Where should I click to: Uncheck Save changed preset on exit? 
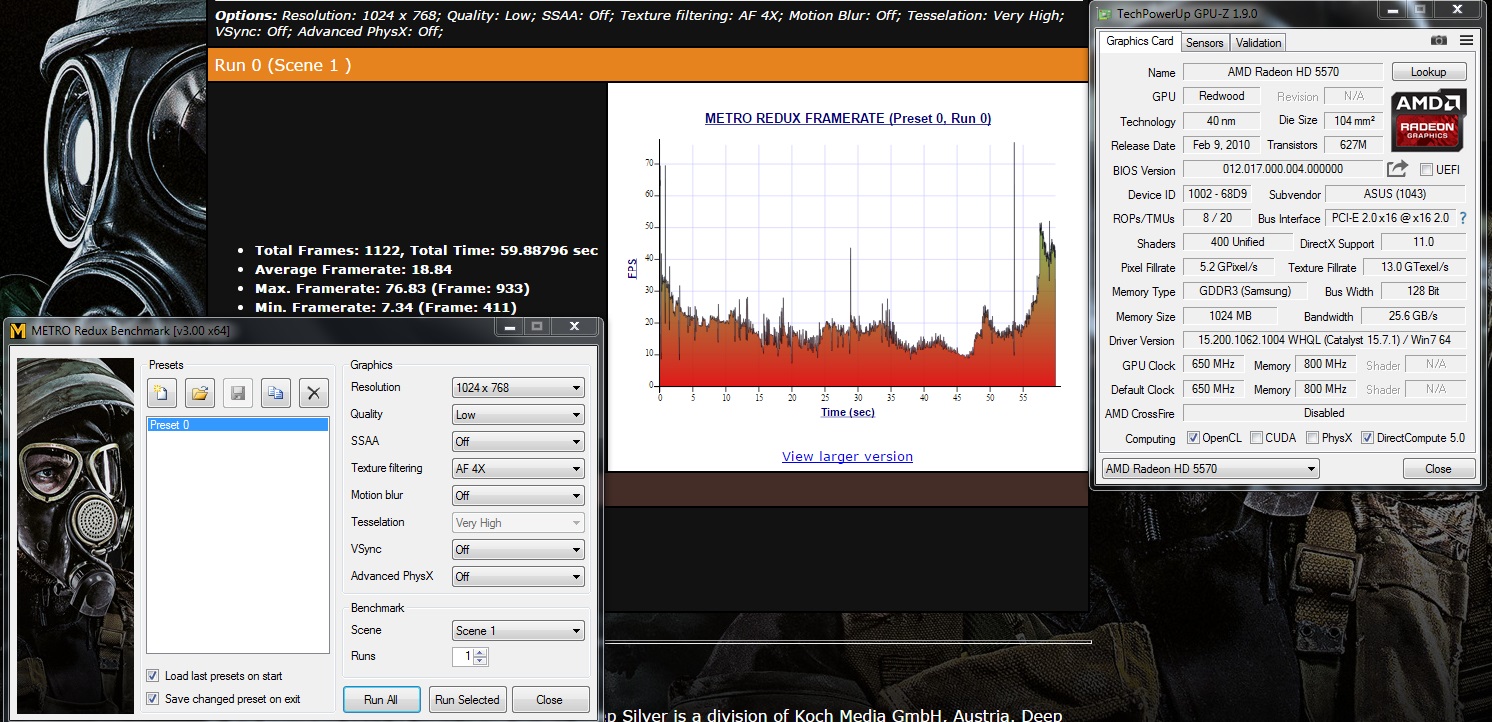(x=153, y=699)
